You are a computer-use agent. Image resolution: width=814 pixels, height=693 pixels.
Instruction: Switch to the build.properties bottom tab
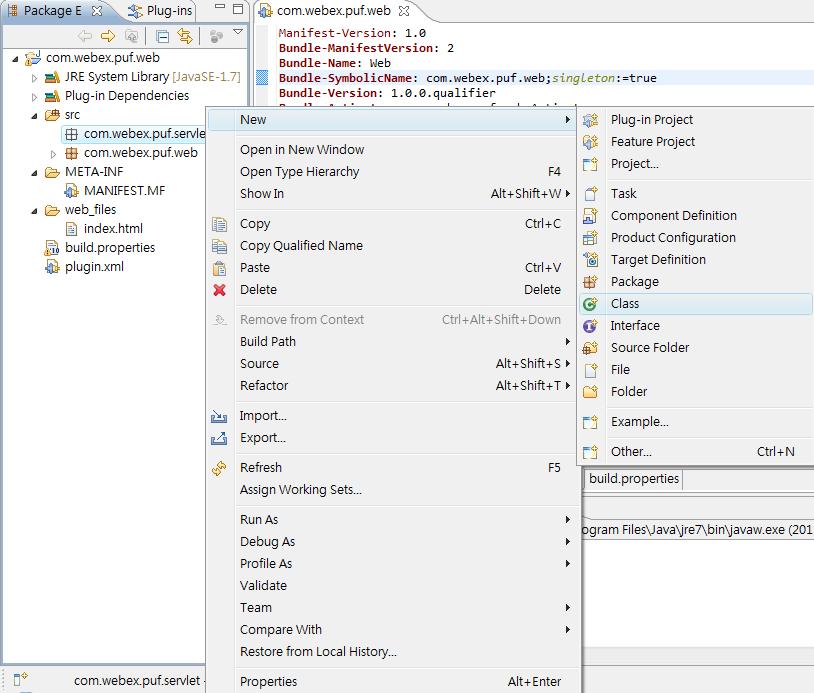point(634,479)
